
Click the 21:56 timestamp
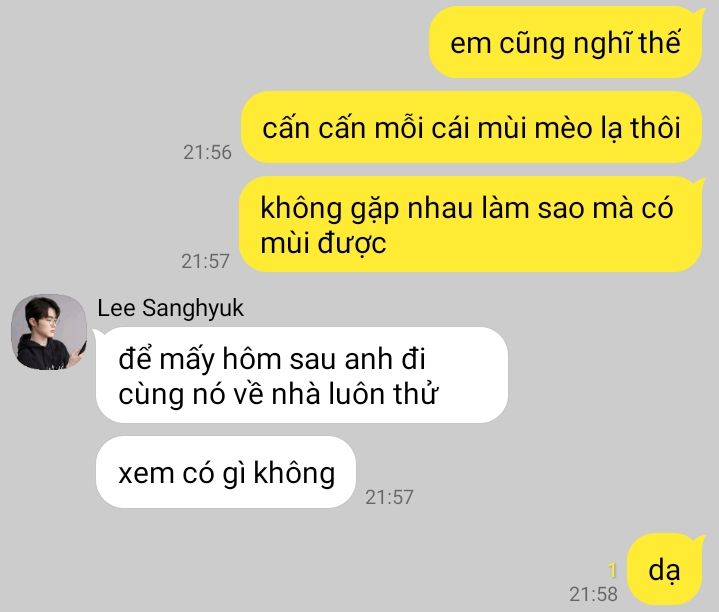pos(207,152)
